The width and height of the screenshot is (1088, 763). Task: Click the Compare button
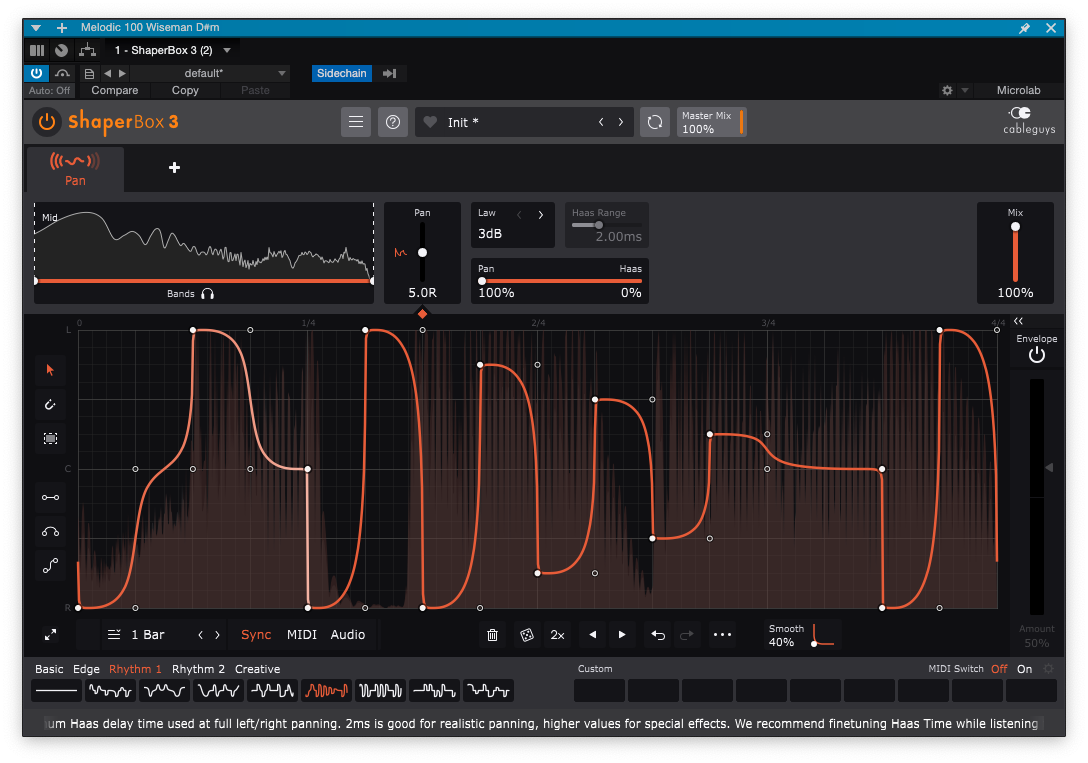(114, 90)
